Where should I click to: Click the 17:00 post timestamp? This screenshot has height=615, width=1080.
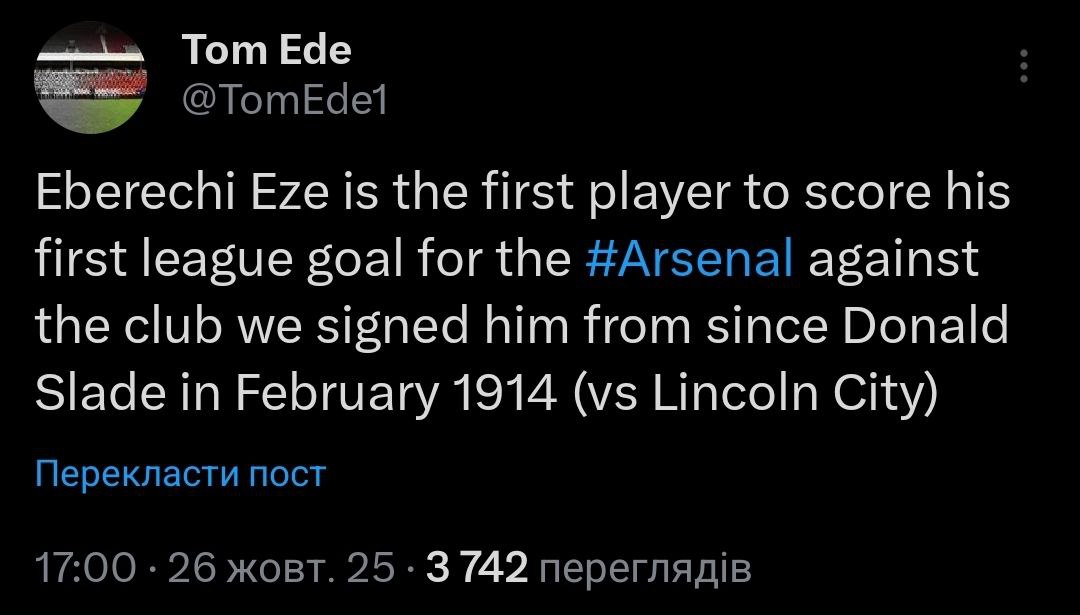(84, 568)
